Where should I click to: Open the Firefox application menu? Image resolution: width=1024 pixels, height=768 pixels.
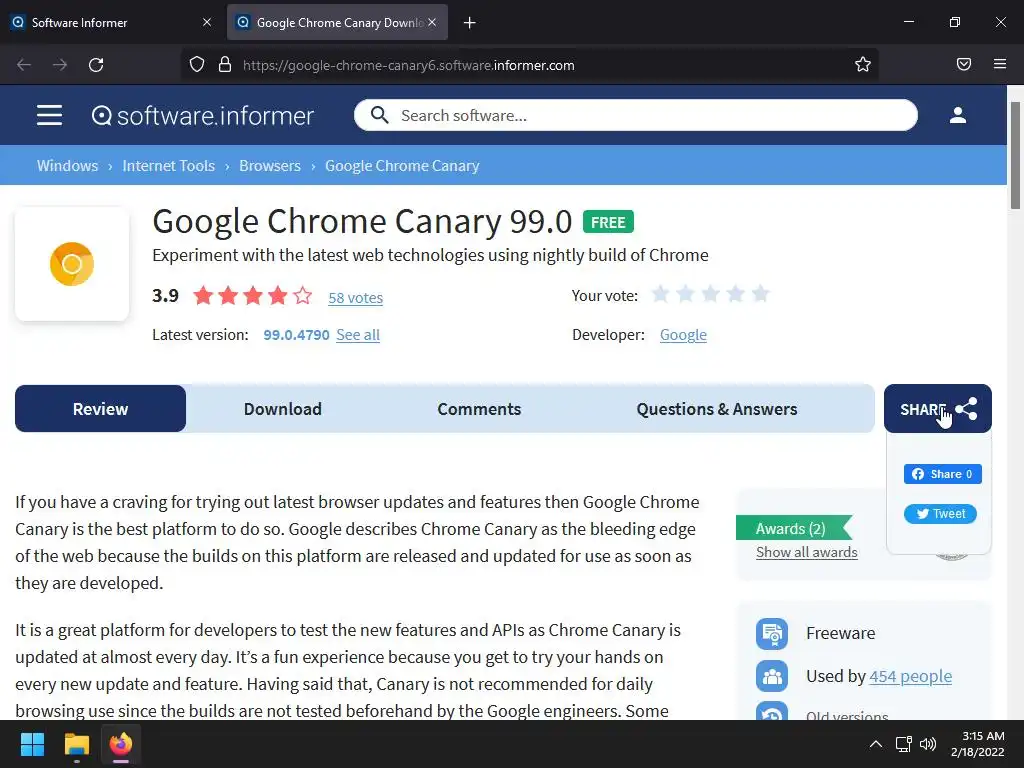point(1000,64)
